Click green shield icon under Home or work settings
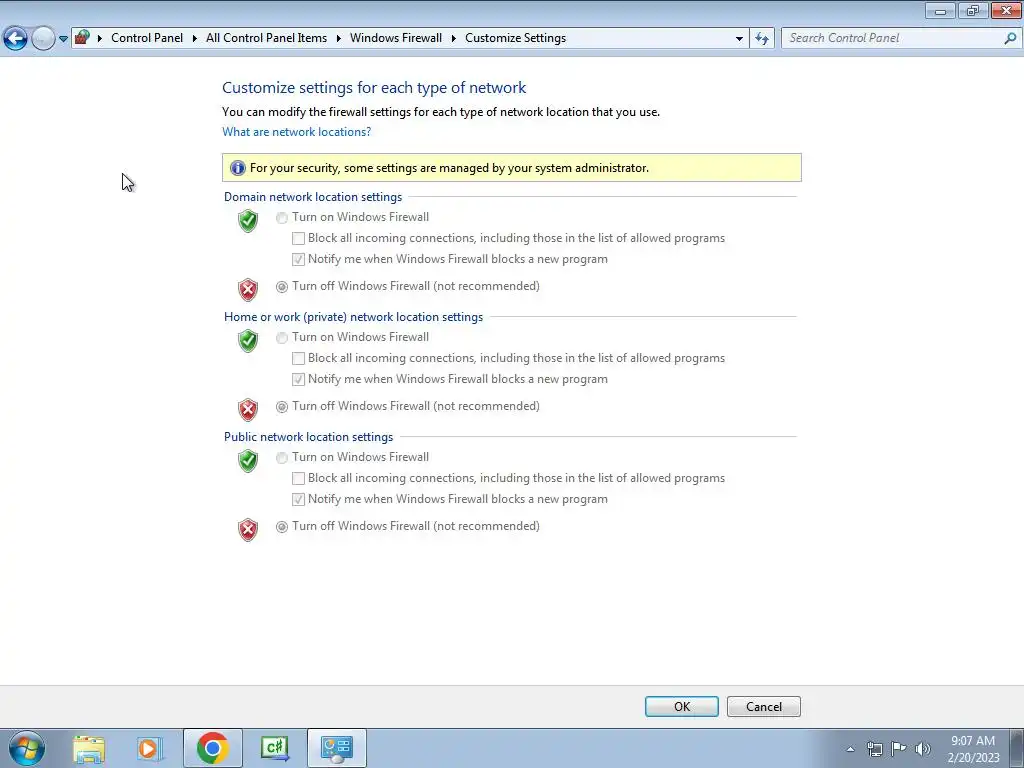 pos(248,340)
